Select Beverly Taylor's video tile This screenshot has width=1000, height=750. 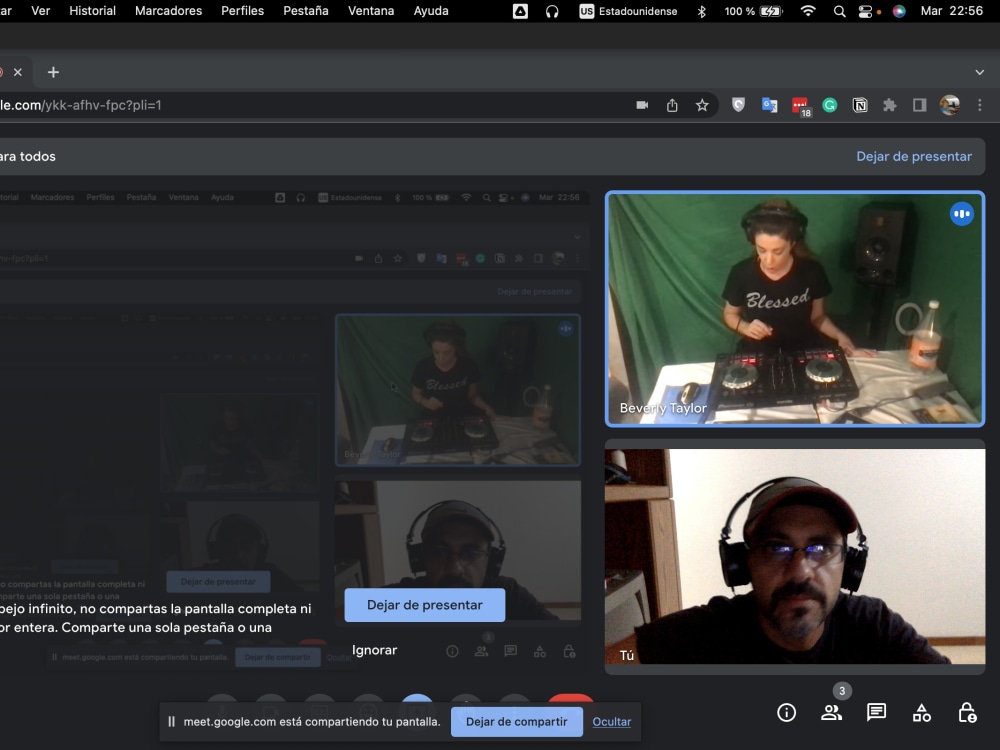795,309
